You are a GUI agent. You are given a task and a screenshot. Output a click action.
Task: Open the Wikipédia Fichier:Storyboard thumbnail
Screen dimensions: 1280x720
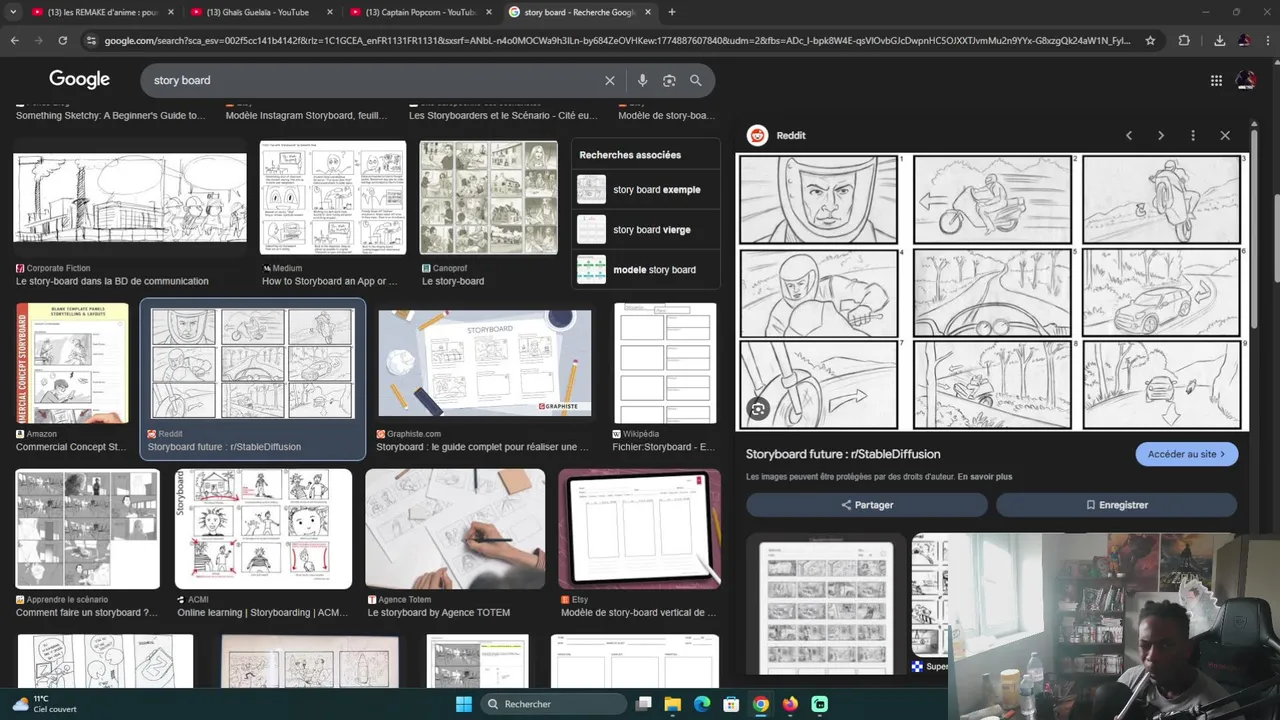(665, 363)
